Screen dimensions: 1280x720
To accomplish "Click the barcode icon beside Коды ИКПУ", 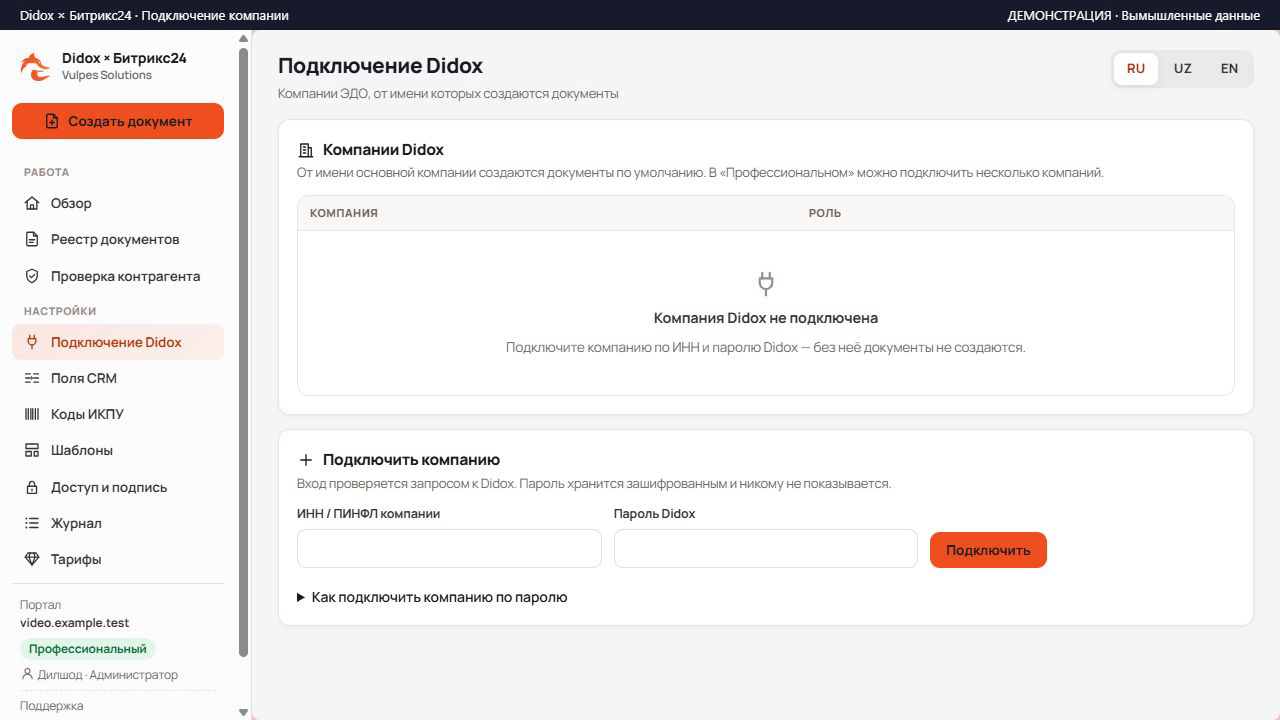I will tap(32, 414).
